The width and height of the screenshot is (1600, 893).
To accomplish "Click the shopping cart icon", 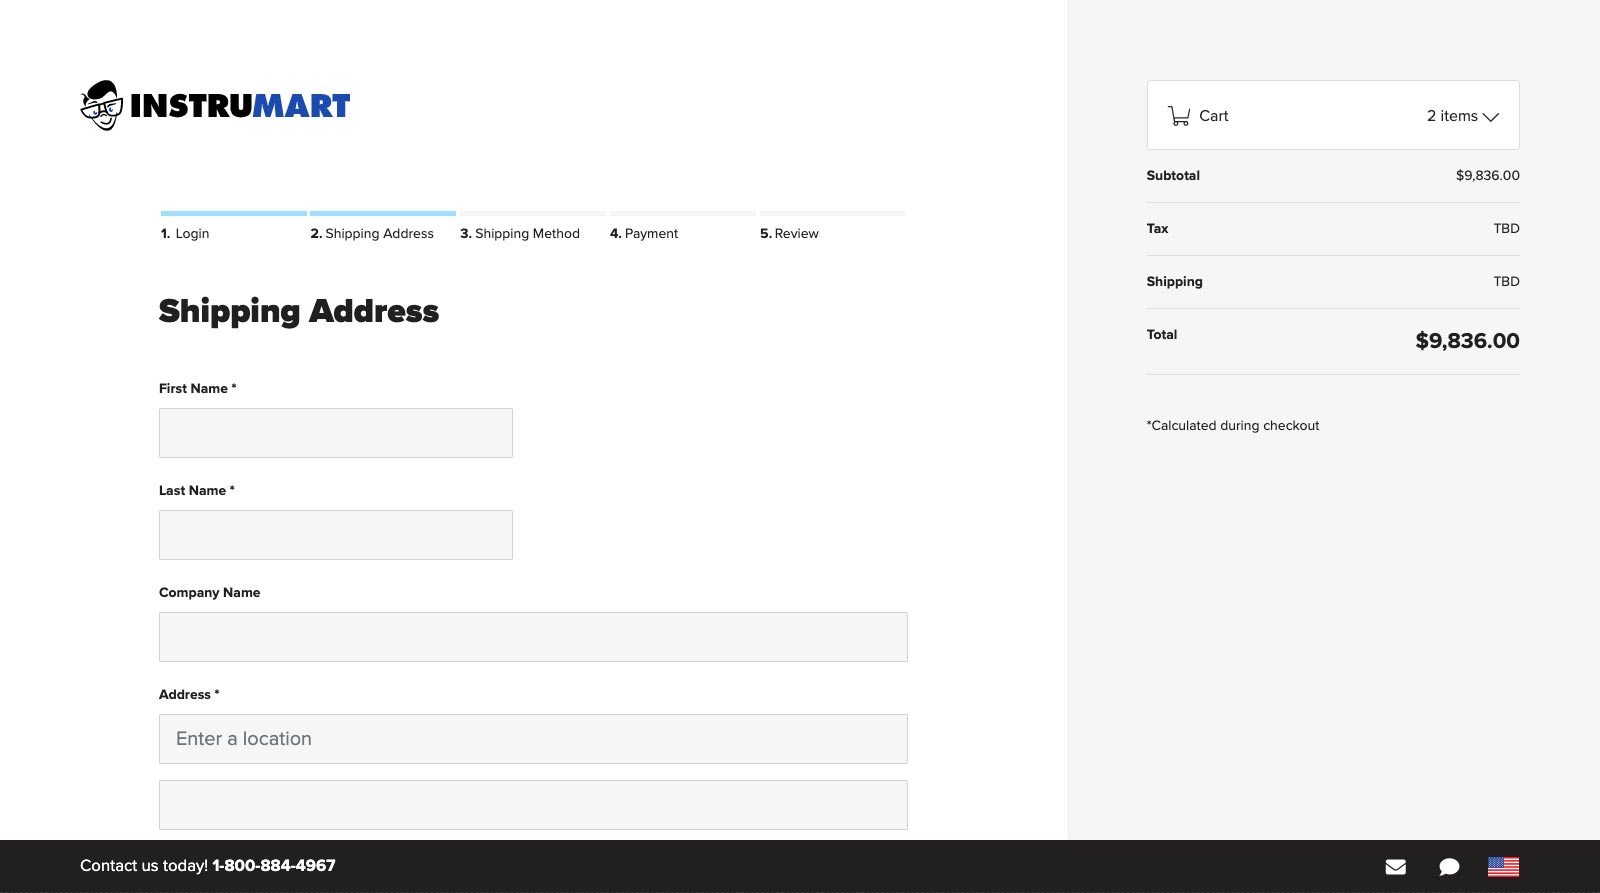I will pos(1179,116).
